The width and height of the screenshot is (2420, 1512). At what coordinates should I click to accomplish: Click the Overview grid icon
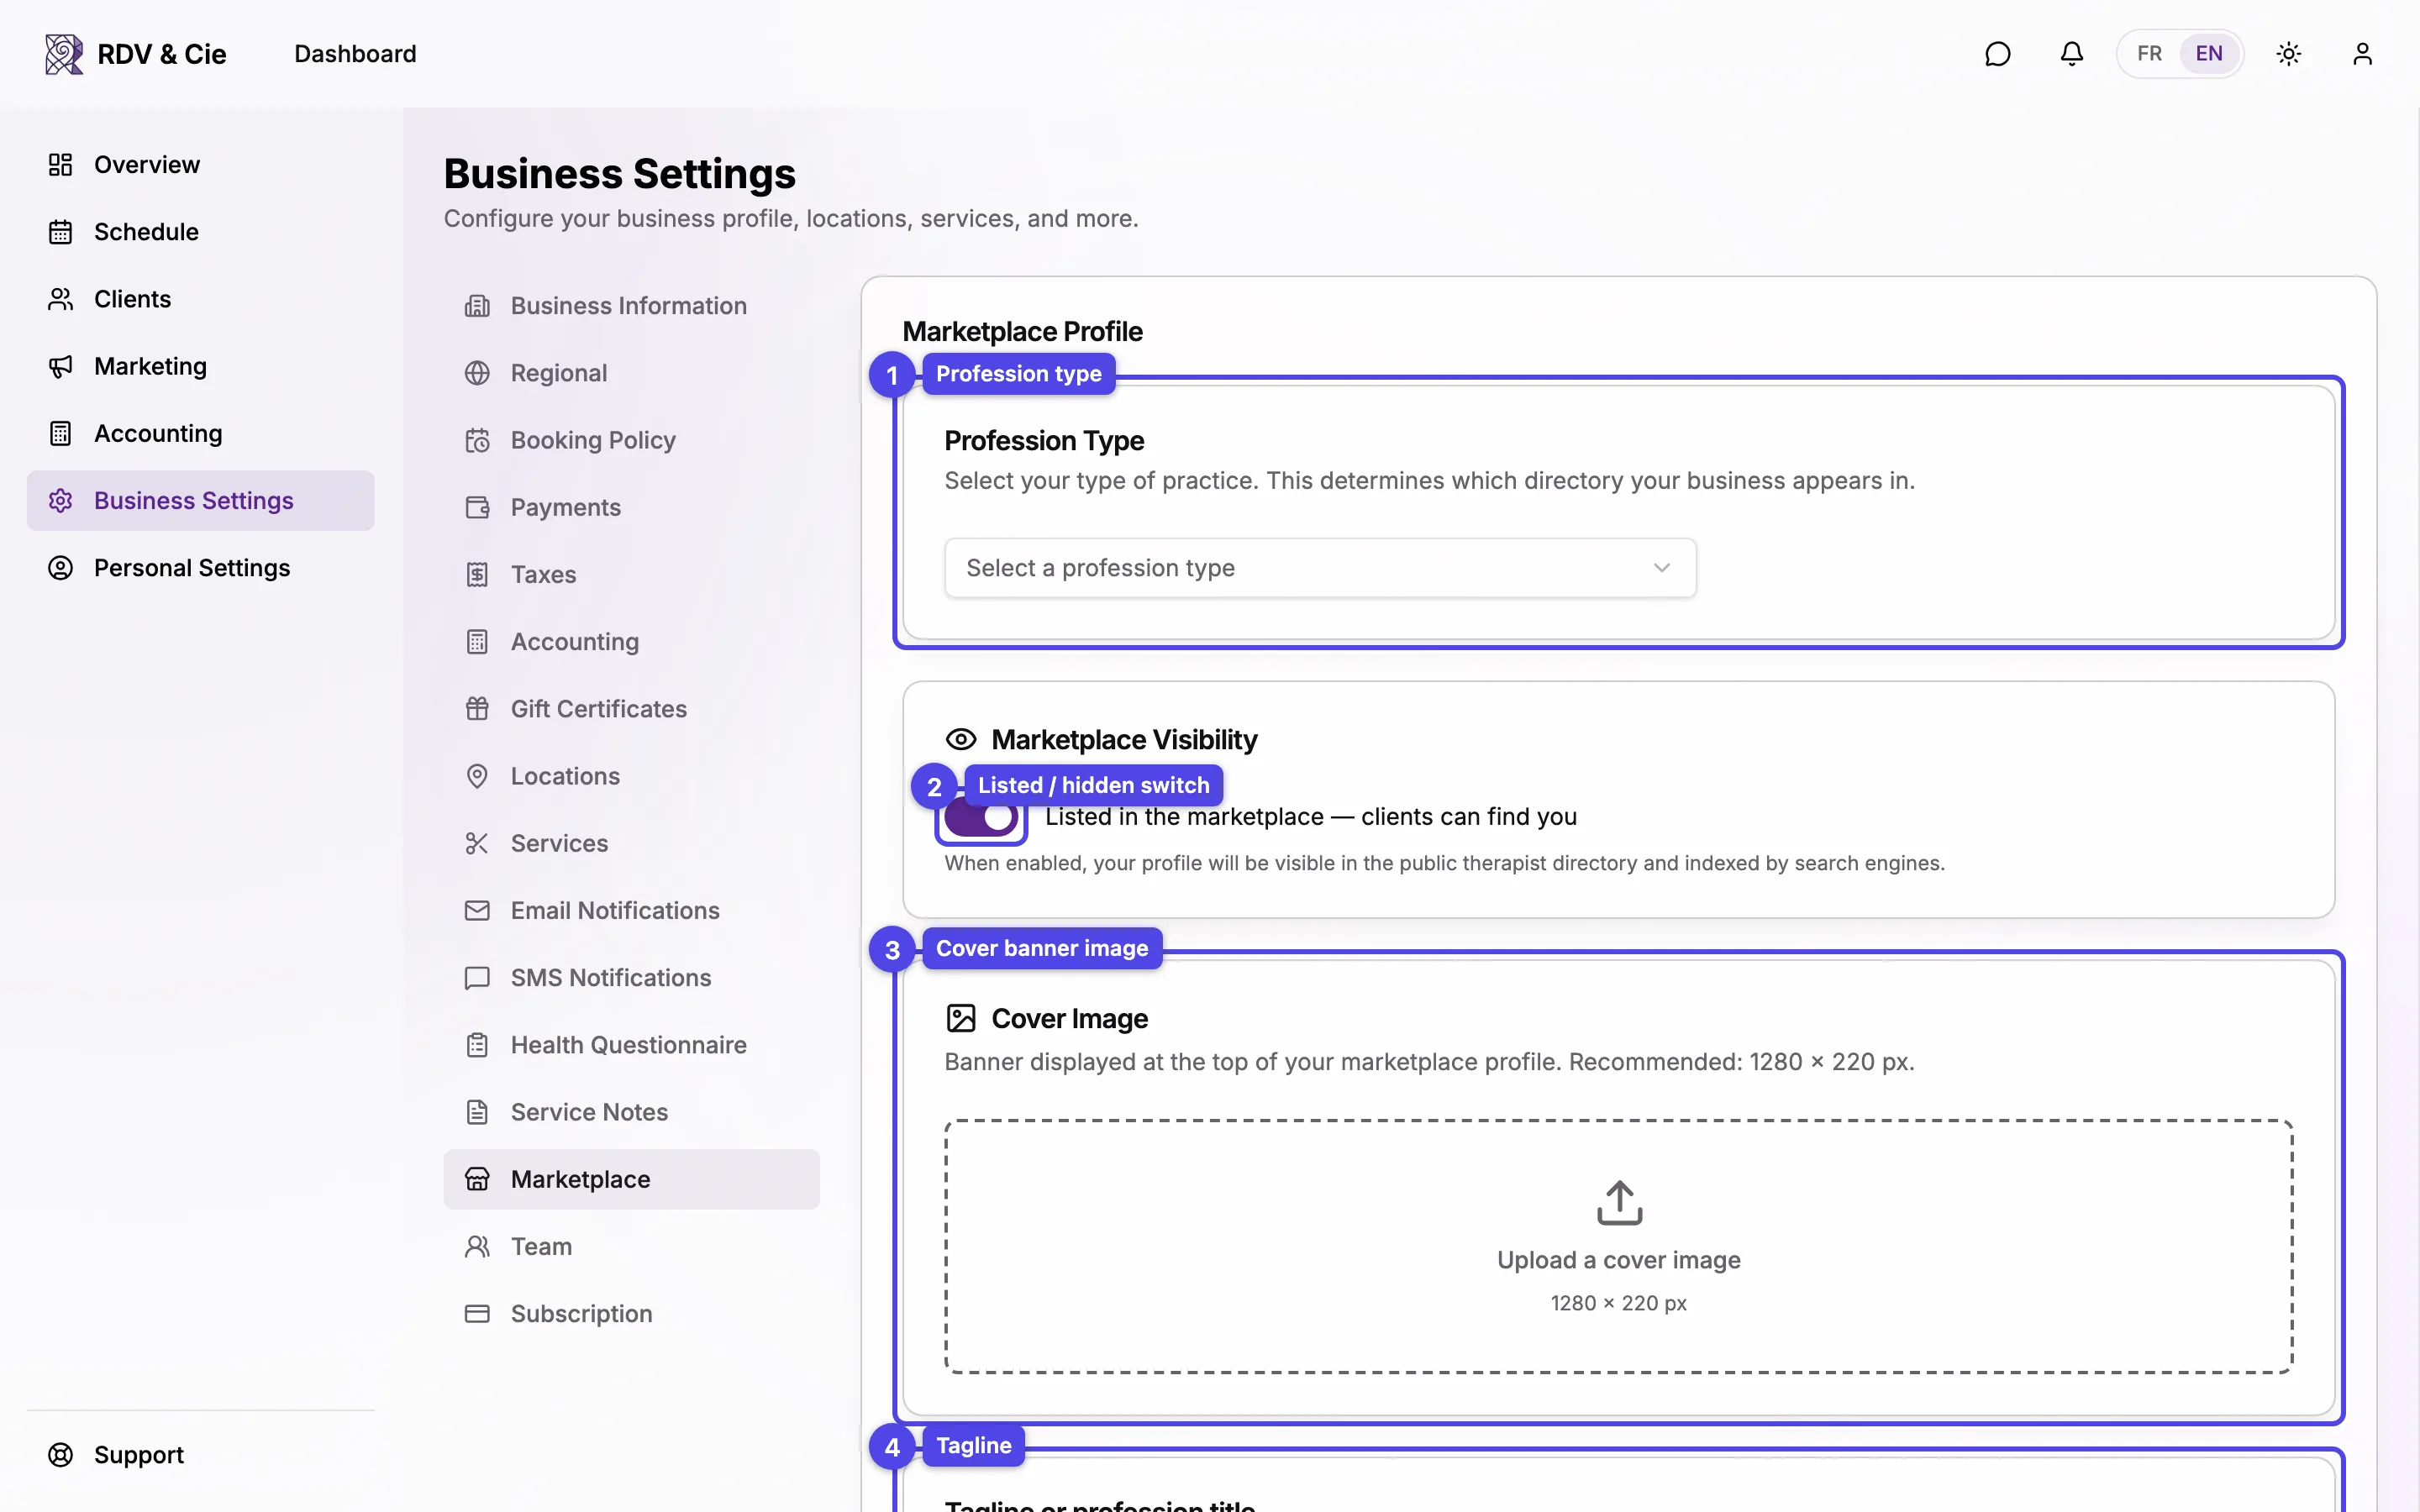click(61, 165)
